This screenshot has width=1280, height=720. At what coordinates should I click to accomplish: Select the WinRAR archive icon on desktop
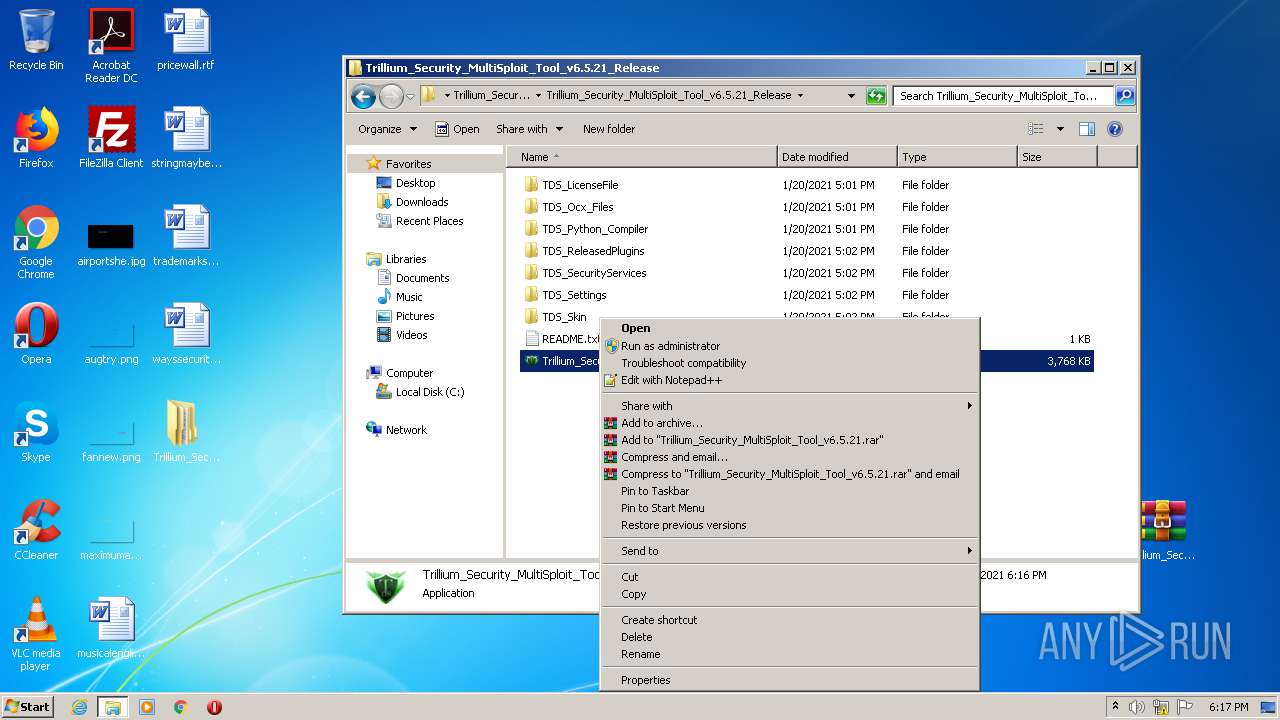pos(1163,530)
